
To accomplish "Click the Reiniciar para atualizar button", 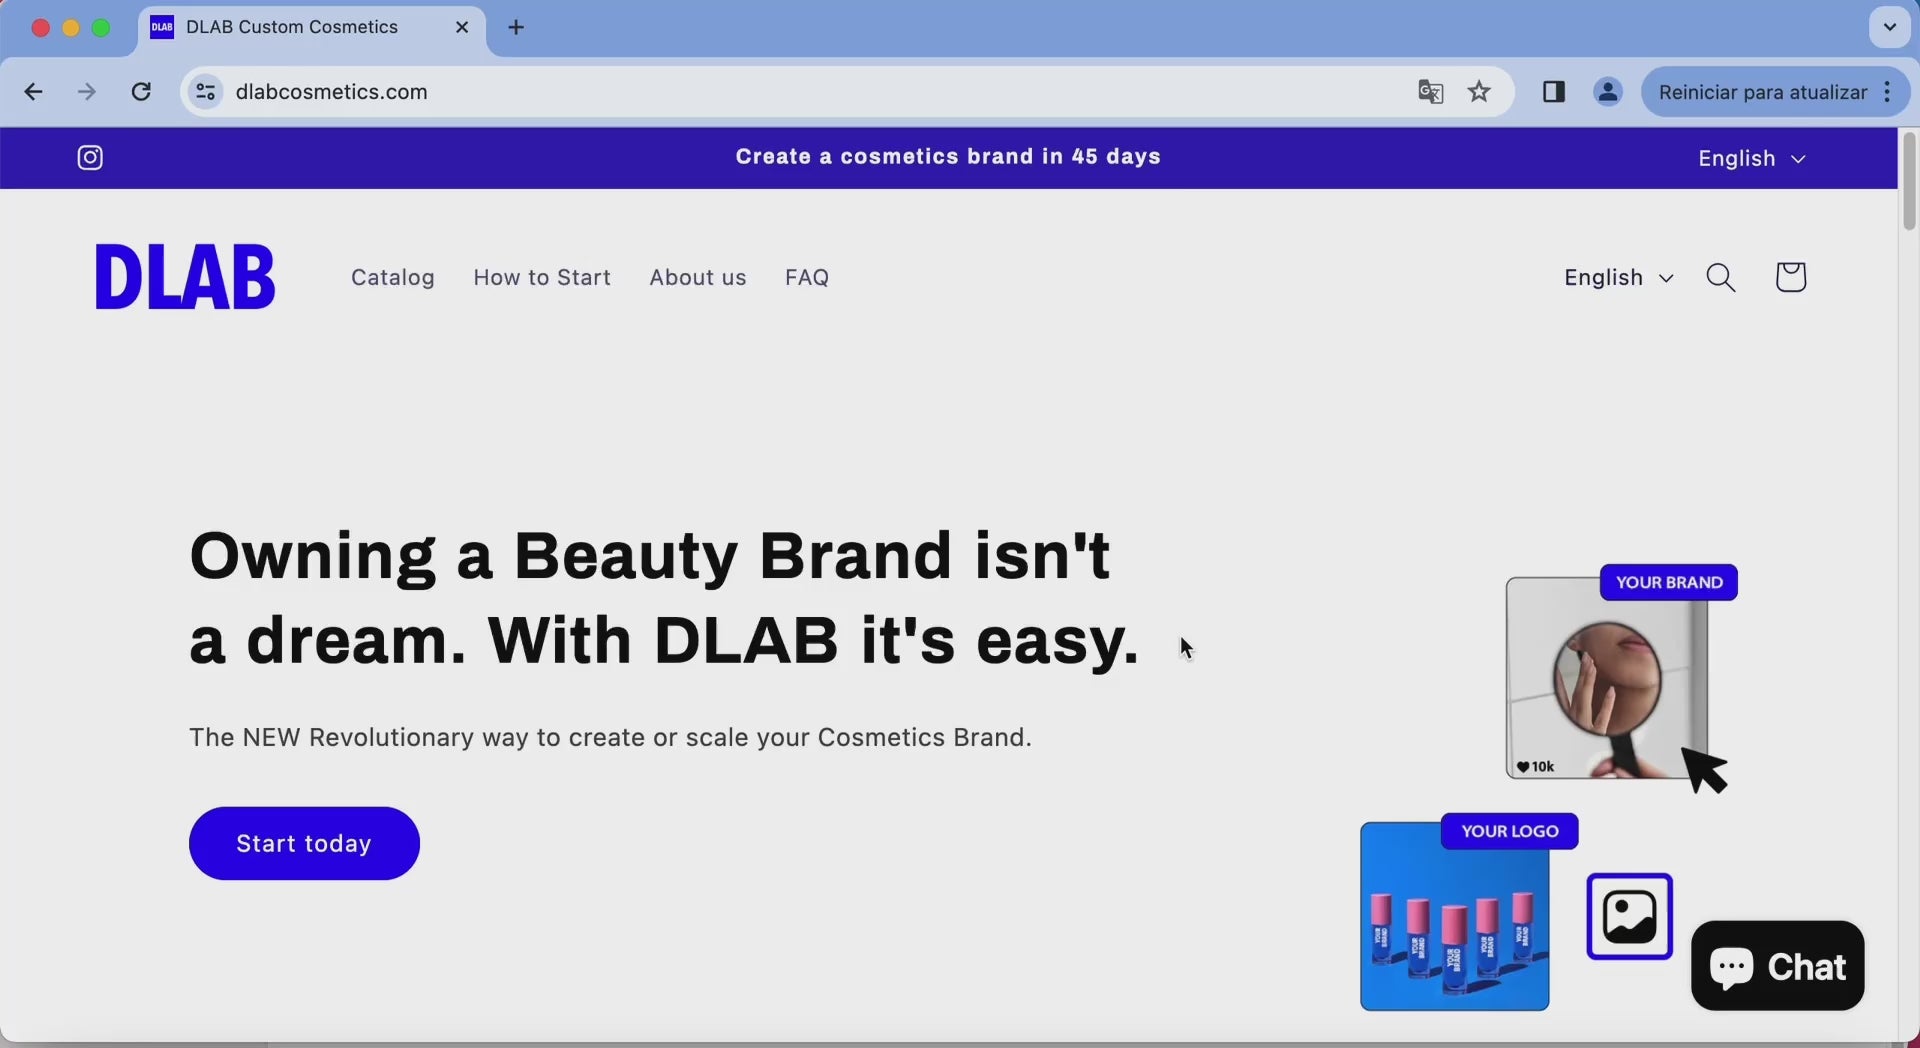I will (1762, 92).
